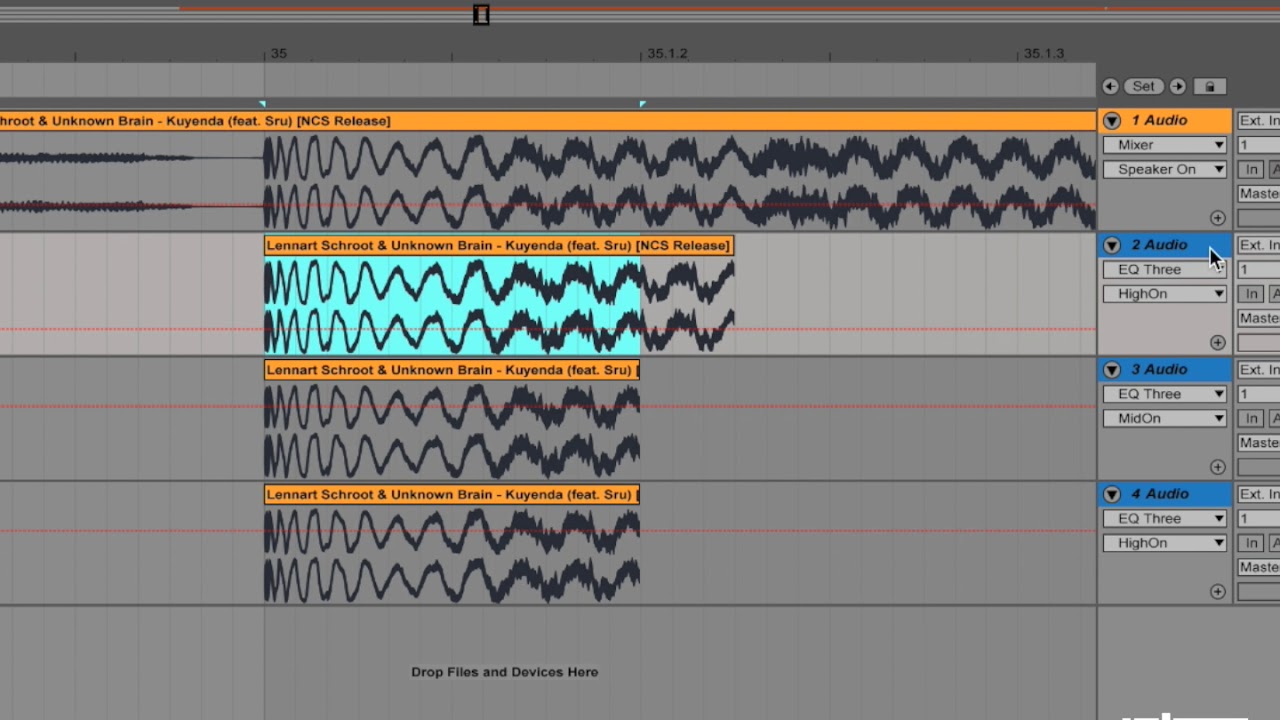Add automation lane on 3 Audio
This screenshot has height=720, width=1280.
click(1217, 467)
